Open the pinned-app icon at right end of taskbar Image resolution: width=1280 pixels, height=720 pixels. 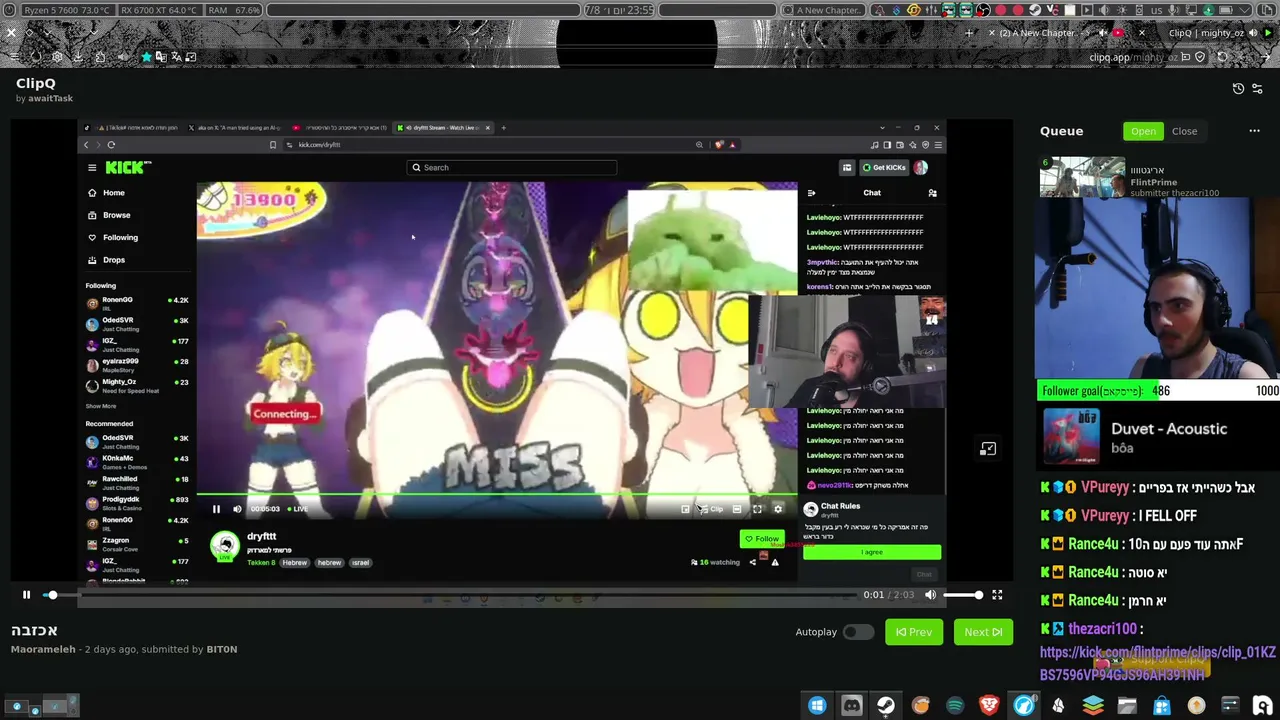[1262, 706]
